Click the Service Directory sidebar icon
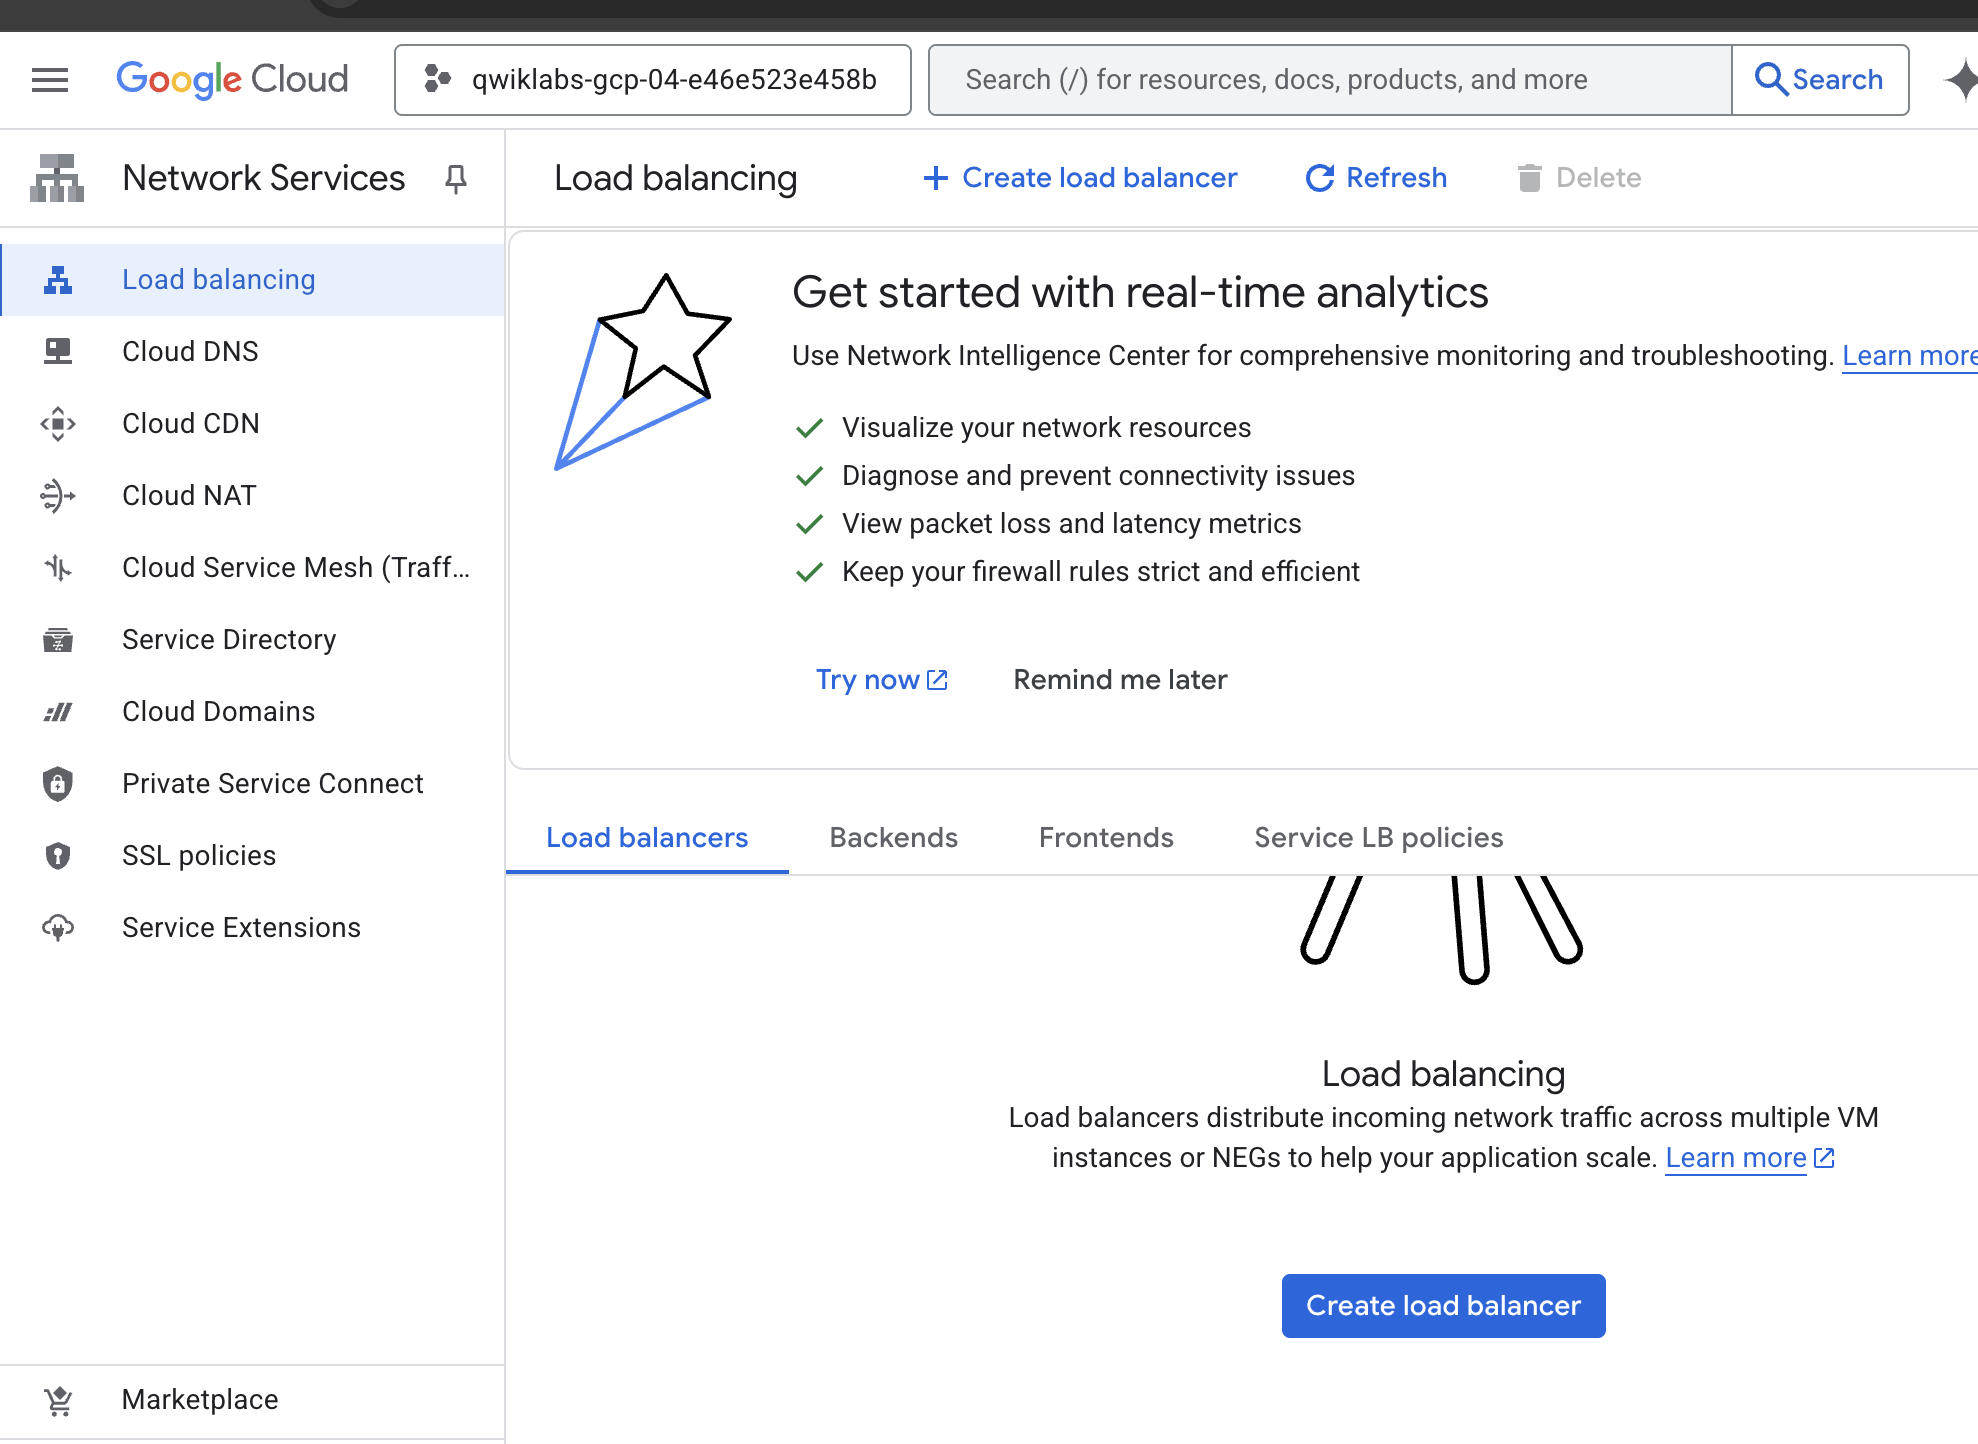 click(x=58, y=640)
